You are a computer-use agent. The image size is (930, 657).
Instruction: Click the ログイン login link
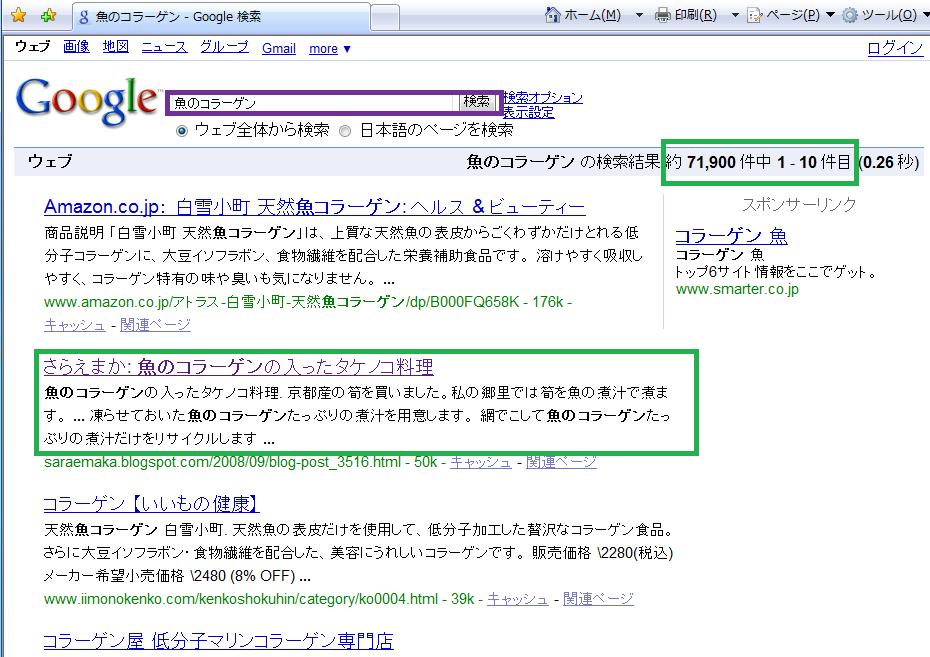[895, 47]
